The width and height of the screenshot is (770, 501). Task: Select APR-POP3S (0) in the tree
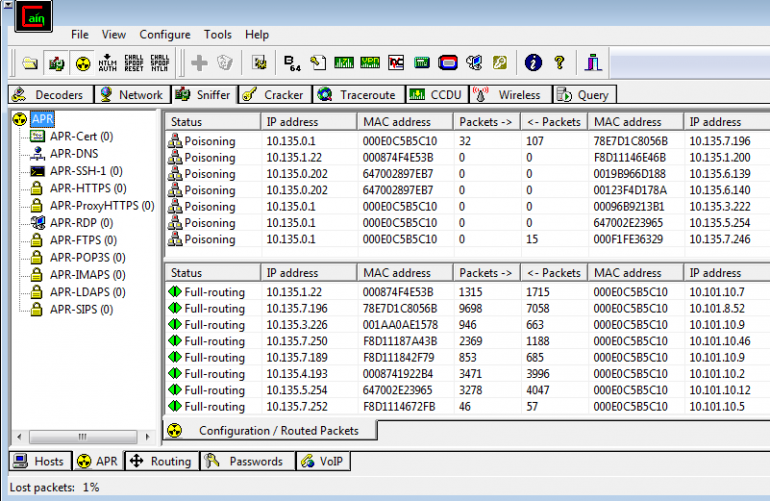point(87,257)
